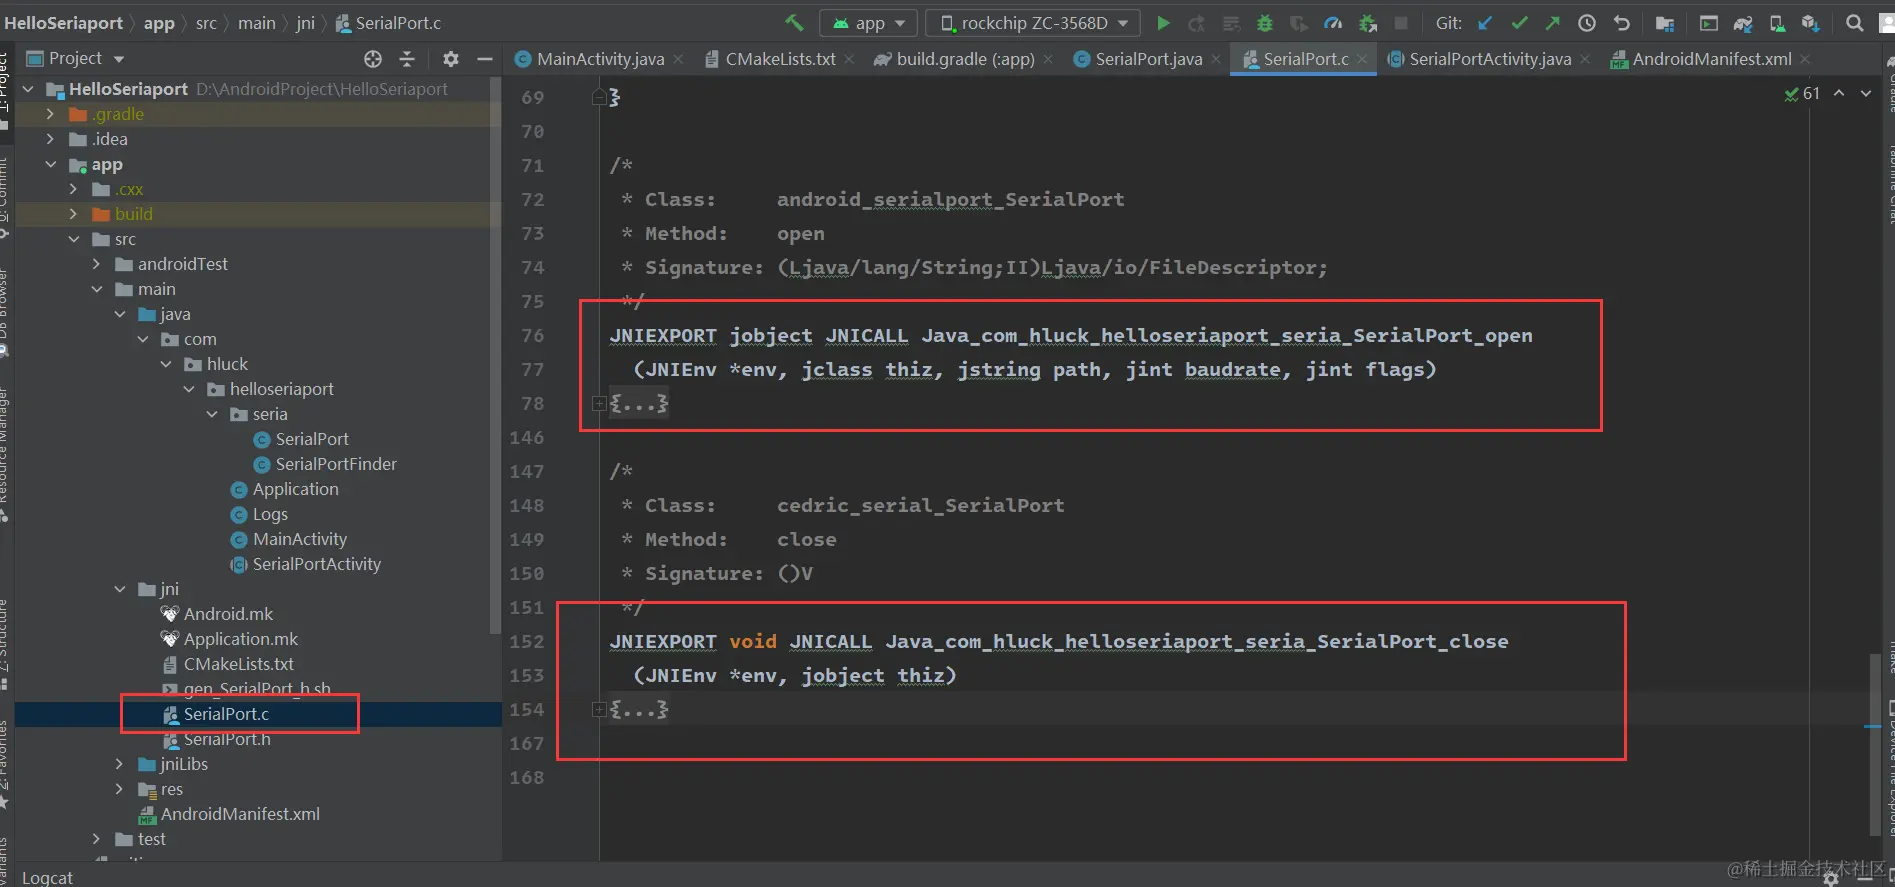Open the Project Structure icon
Viewport: 1895px width, 887px height.
(x=1665, y=22)
